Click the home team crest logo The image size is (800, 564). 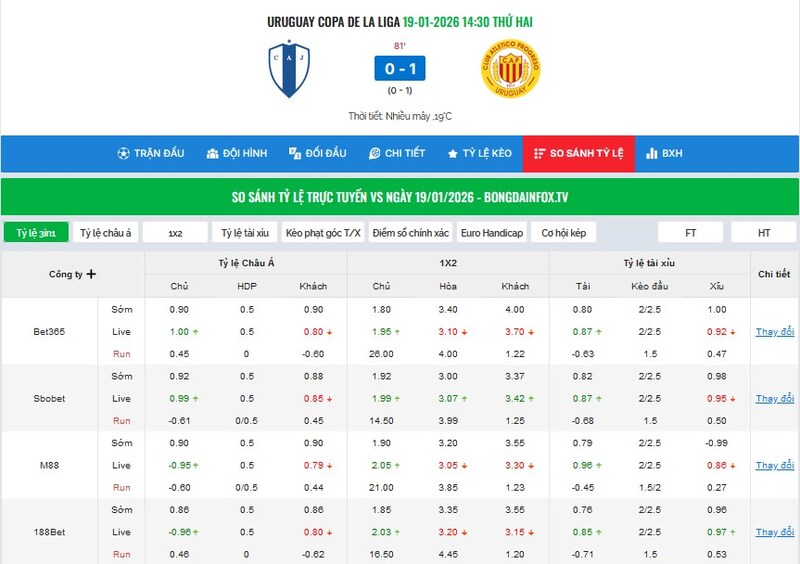coord(289,69)
